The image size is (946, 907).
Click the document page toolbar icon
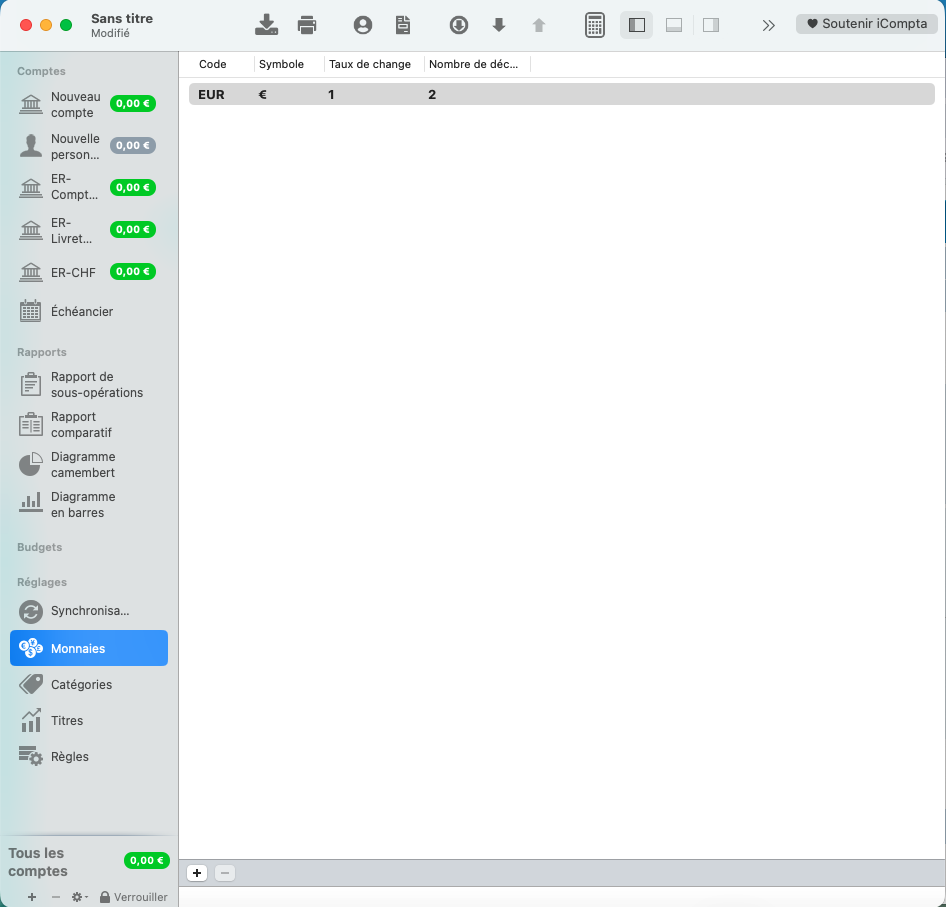coord(403,25)
